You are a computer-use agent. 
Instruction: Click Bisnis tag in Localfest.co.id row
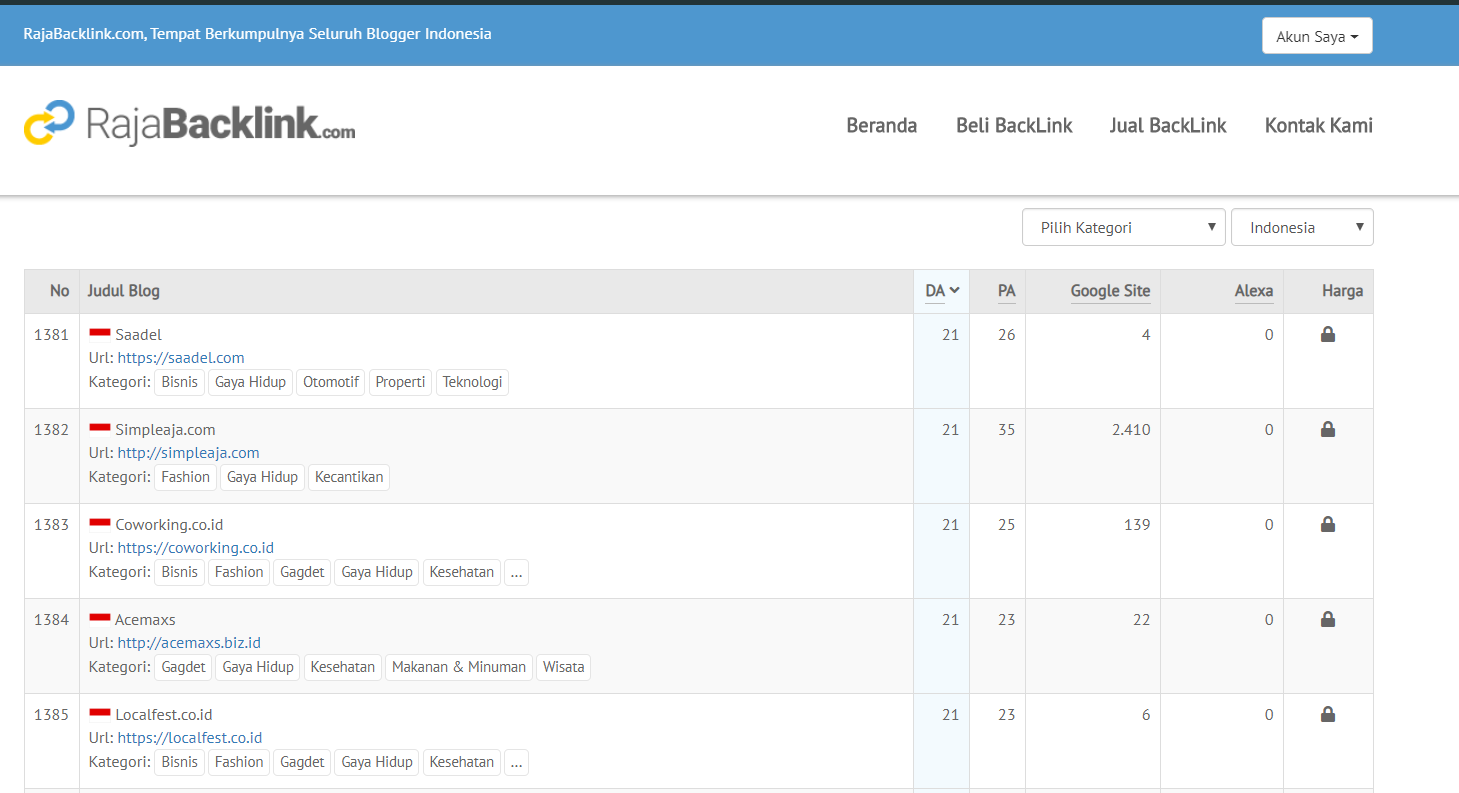coord(180,762)
